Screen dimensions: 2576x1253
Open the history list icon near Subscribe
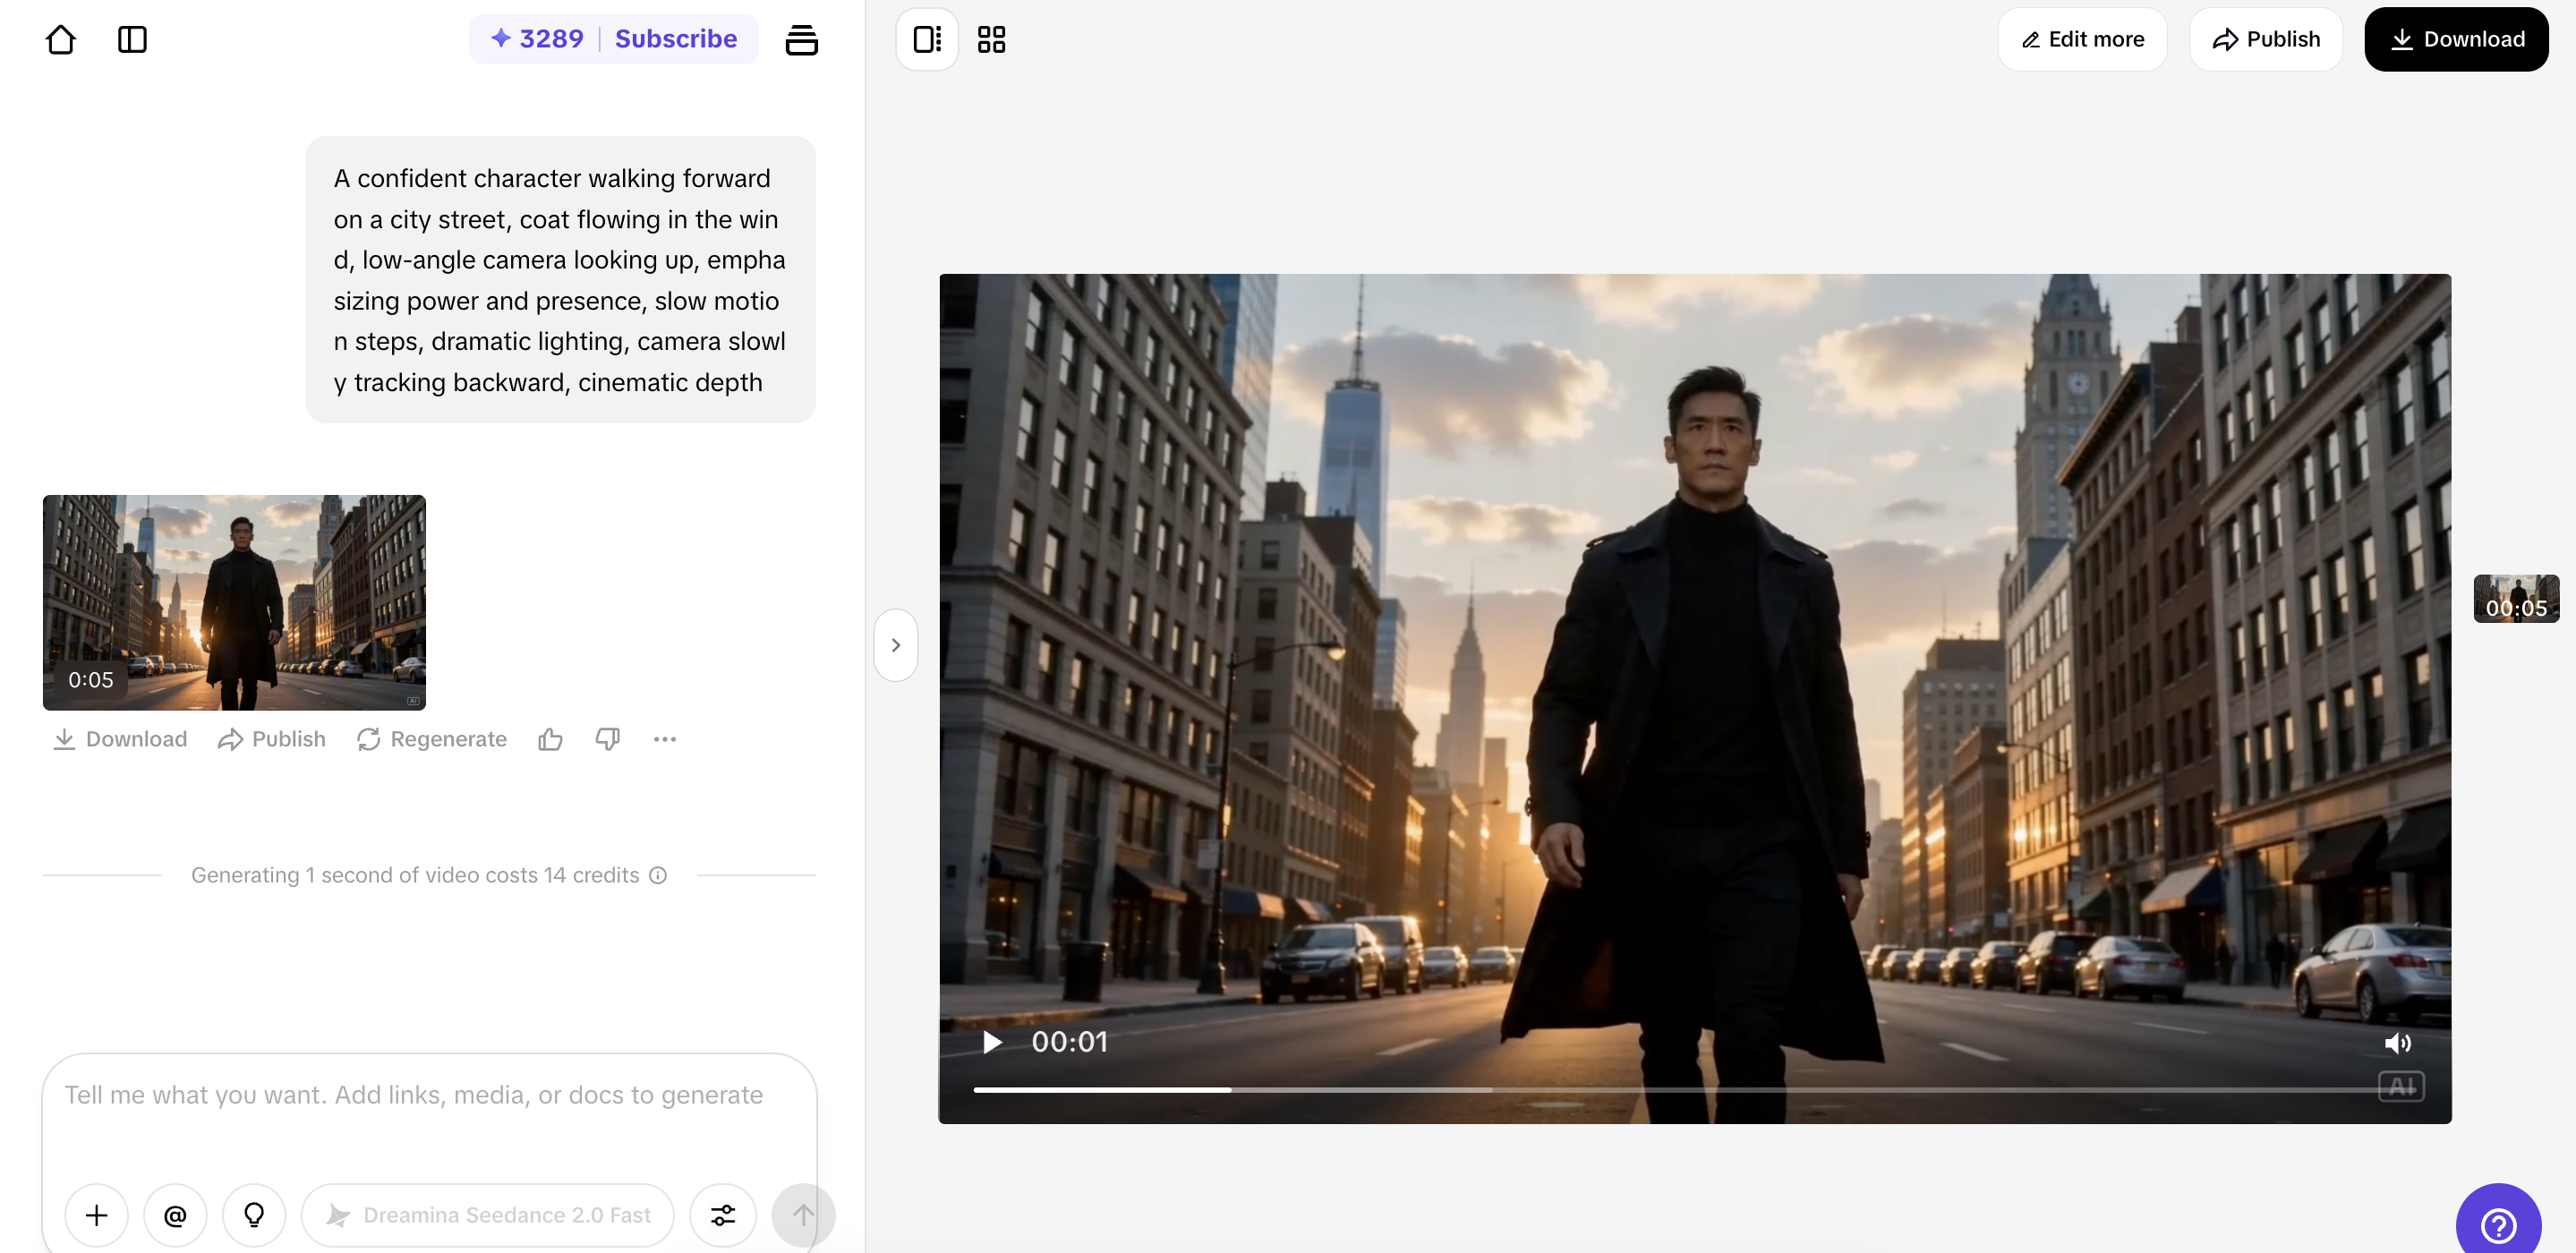coord(802,39)
